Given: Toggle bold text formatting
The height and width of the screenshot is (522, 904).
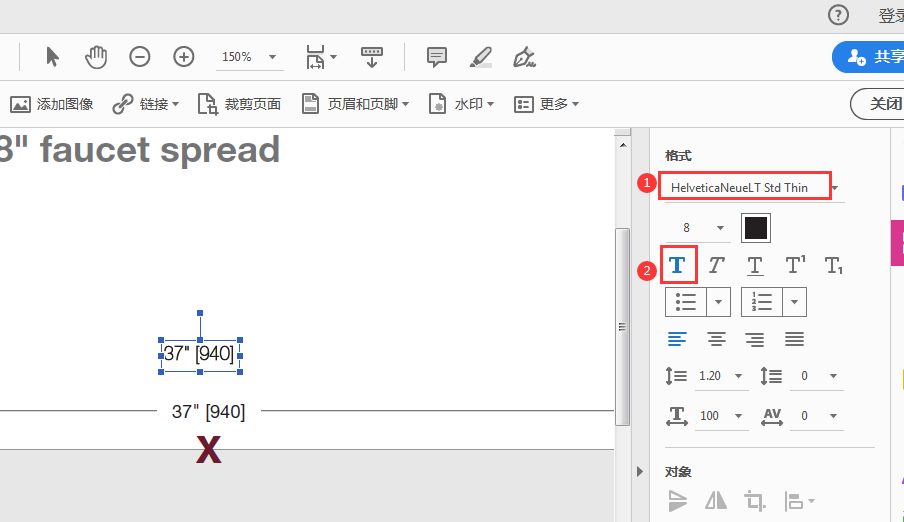Looking at the screenshot, I should (677, 265).
